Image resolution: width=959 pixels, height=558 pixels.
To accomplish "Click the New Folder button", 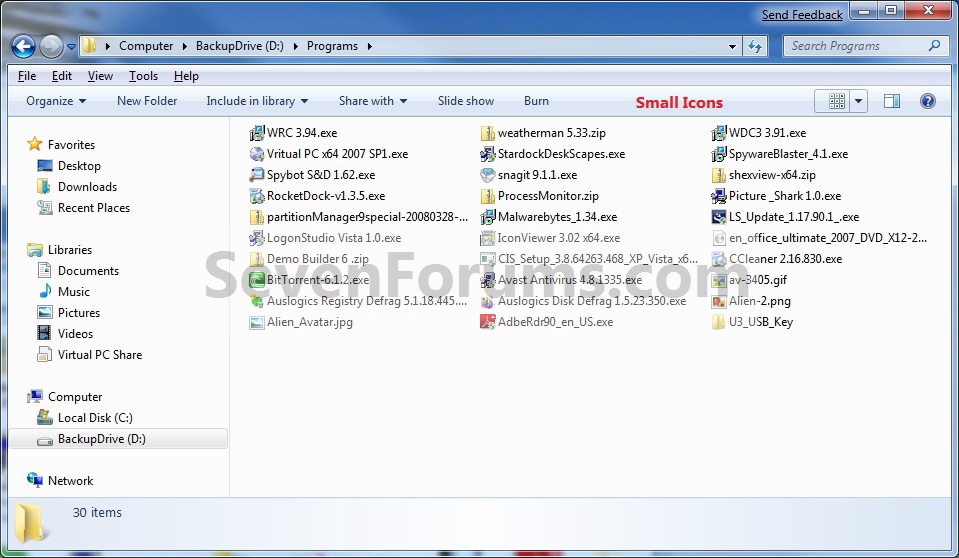I will 147,101.
